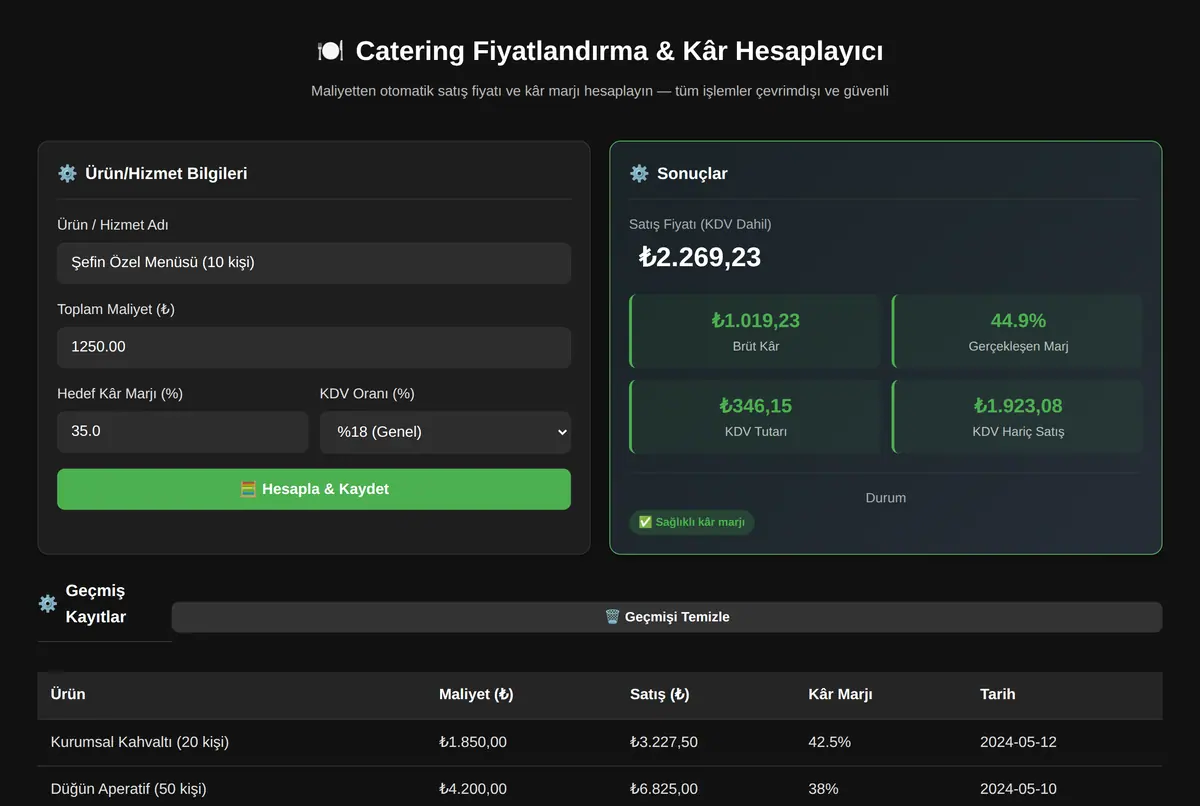The width and height of the screenshot is (1200, 806).
Task: Open the KDV Oranı dropdown
Action: [445, 432]
